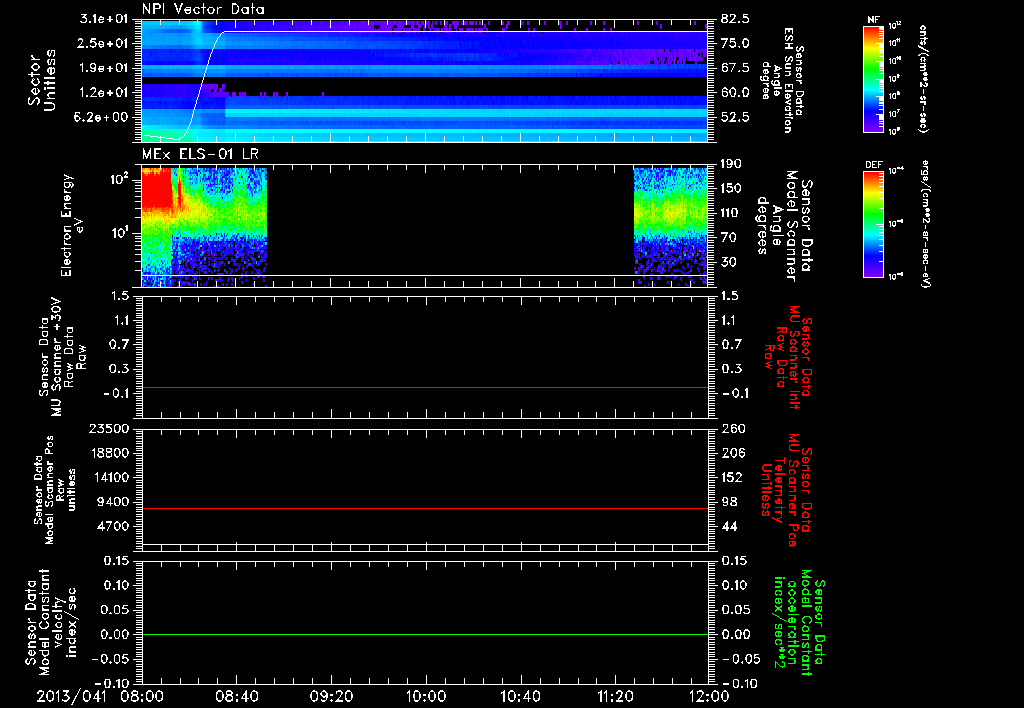The image size is (1024, 708).
Task: Click the 'cnts/(cm**2-sr-sec)' units label
Action: point(923,78)
